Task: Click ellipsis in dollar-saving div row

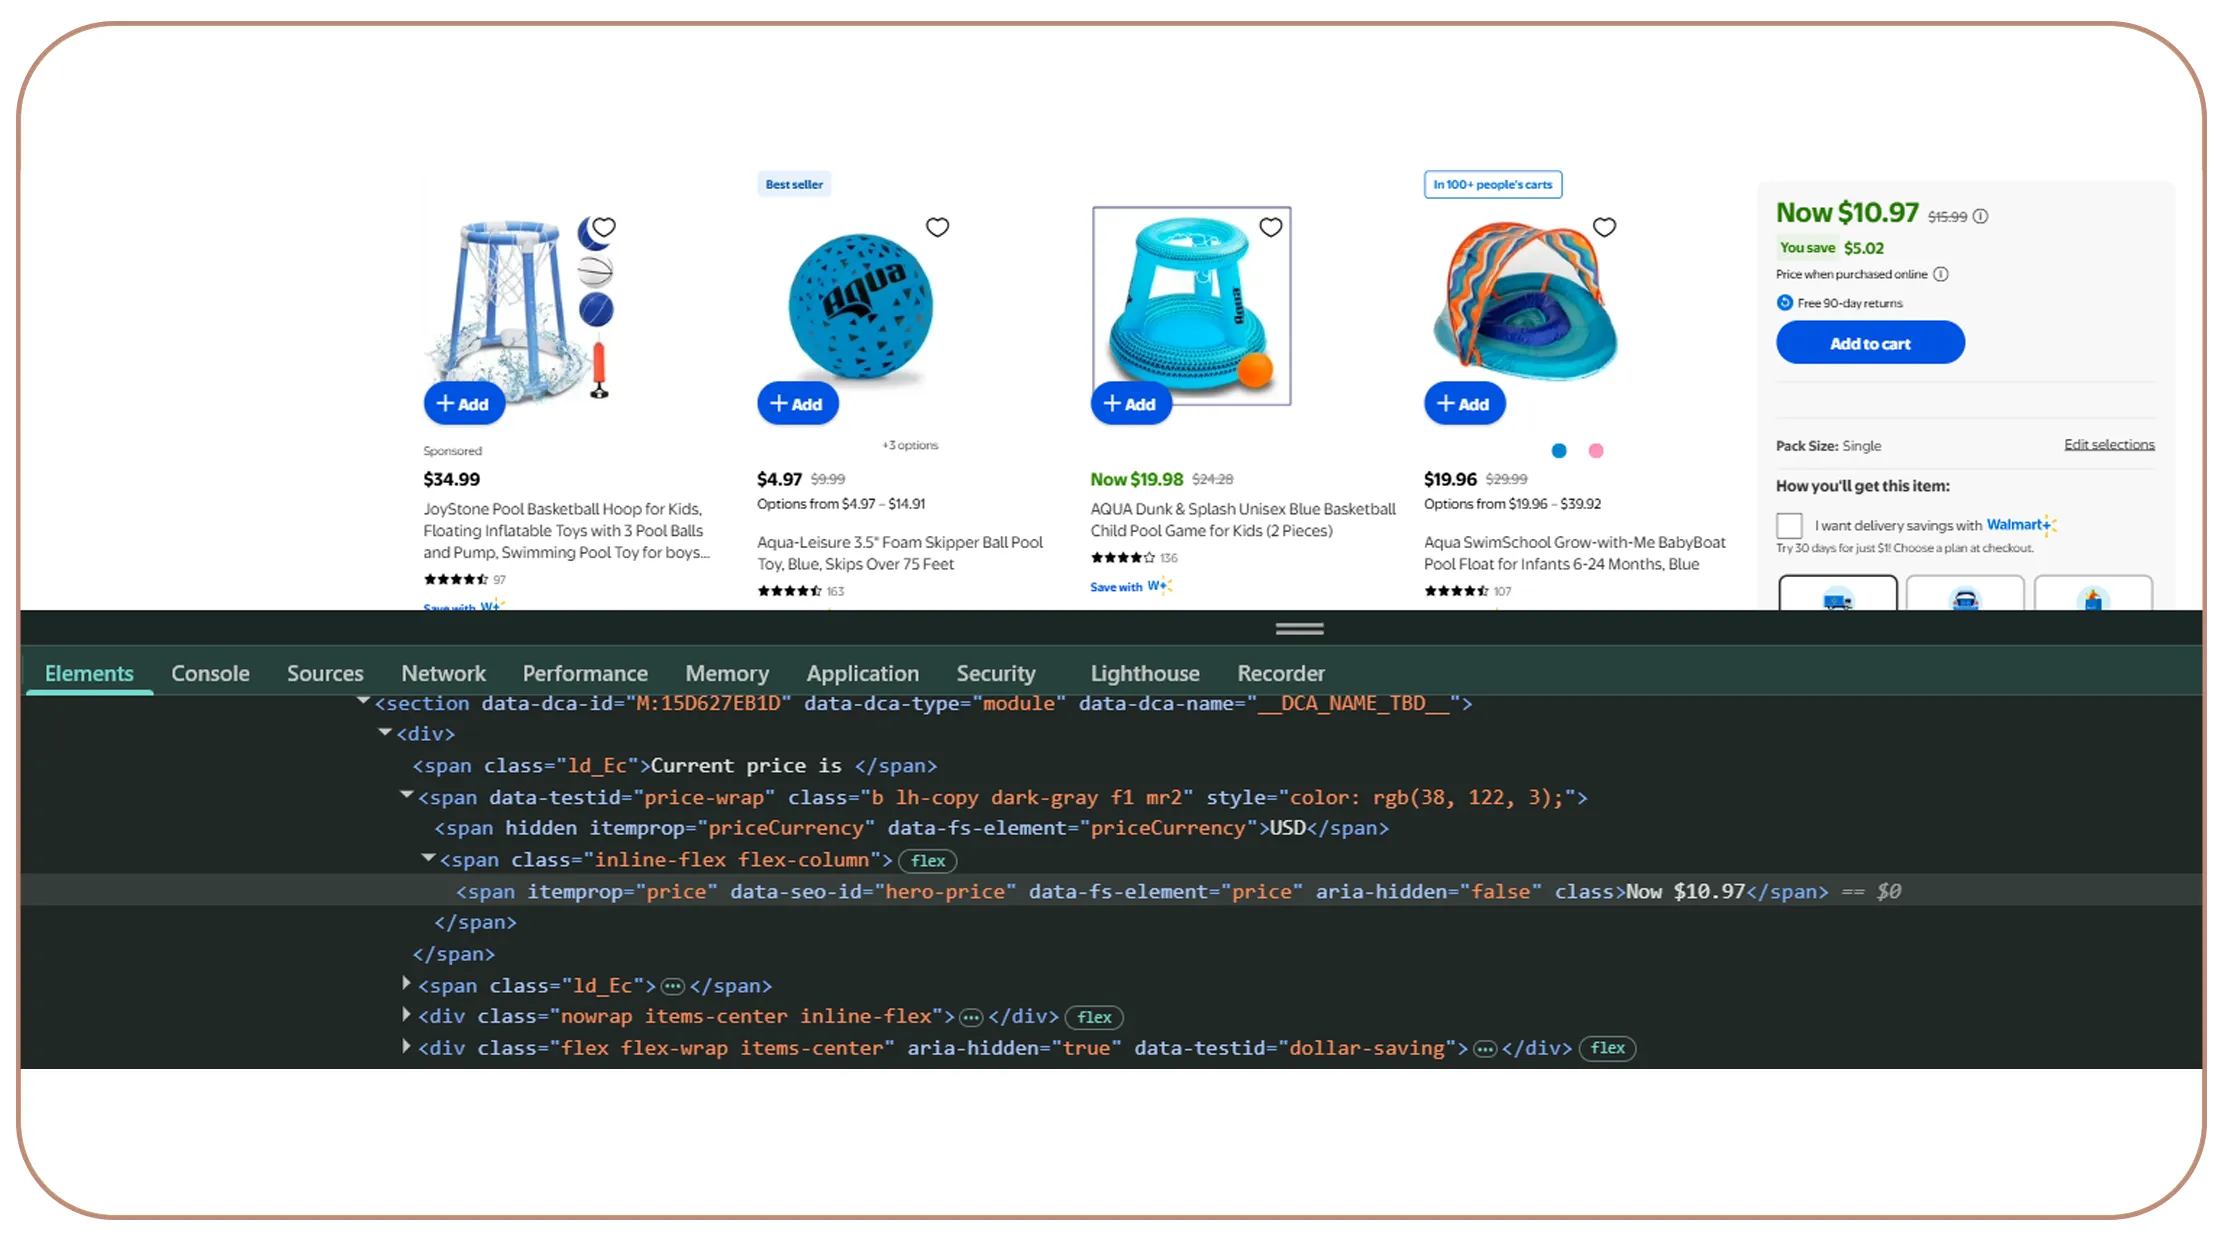Action: (x=1485, y=1049)
